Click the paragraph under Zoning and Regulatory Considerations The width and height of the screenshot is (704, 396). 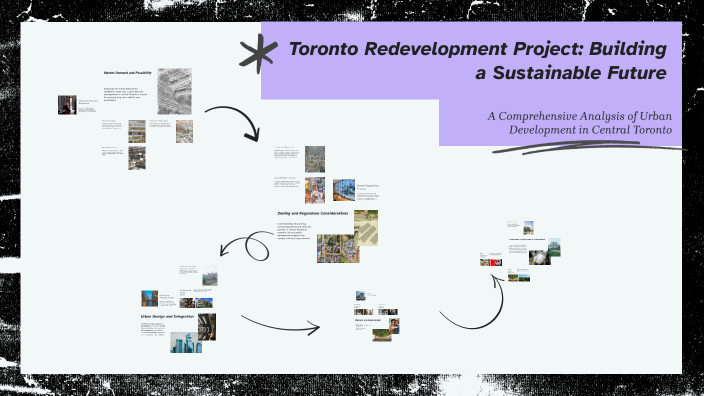(x=294, y=231)
